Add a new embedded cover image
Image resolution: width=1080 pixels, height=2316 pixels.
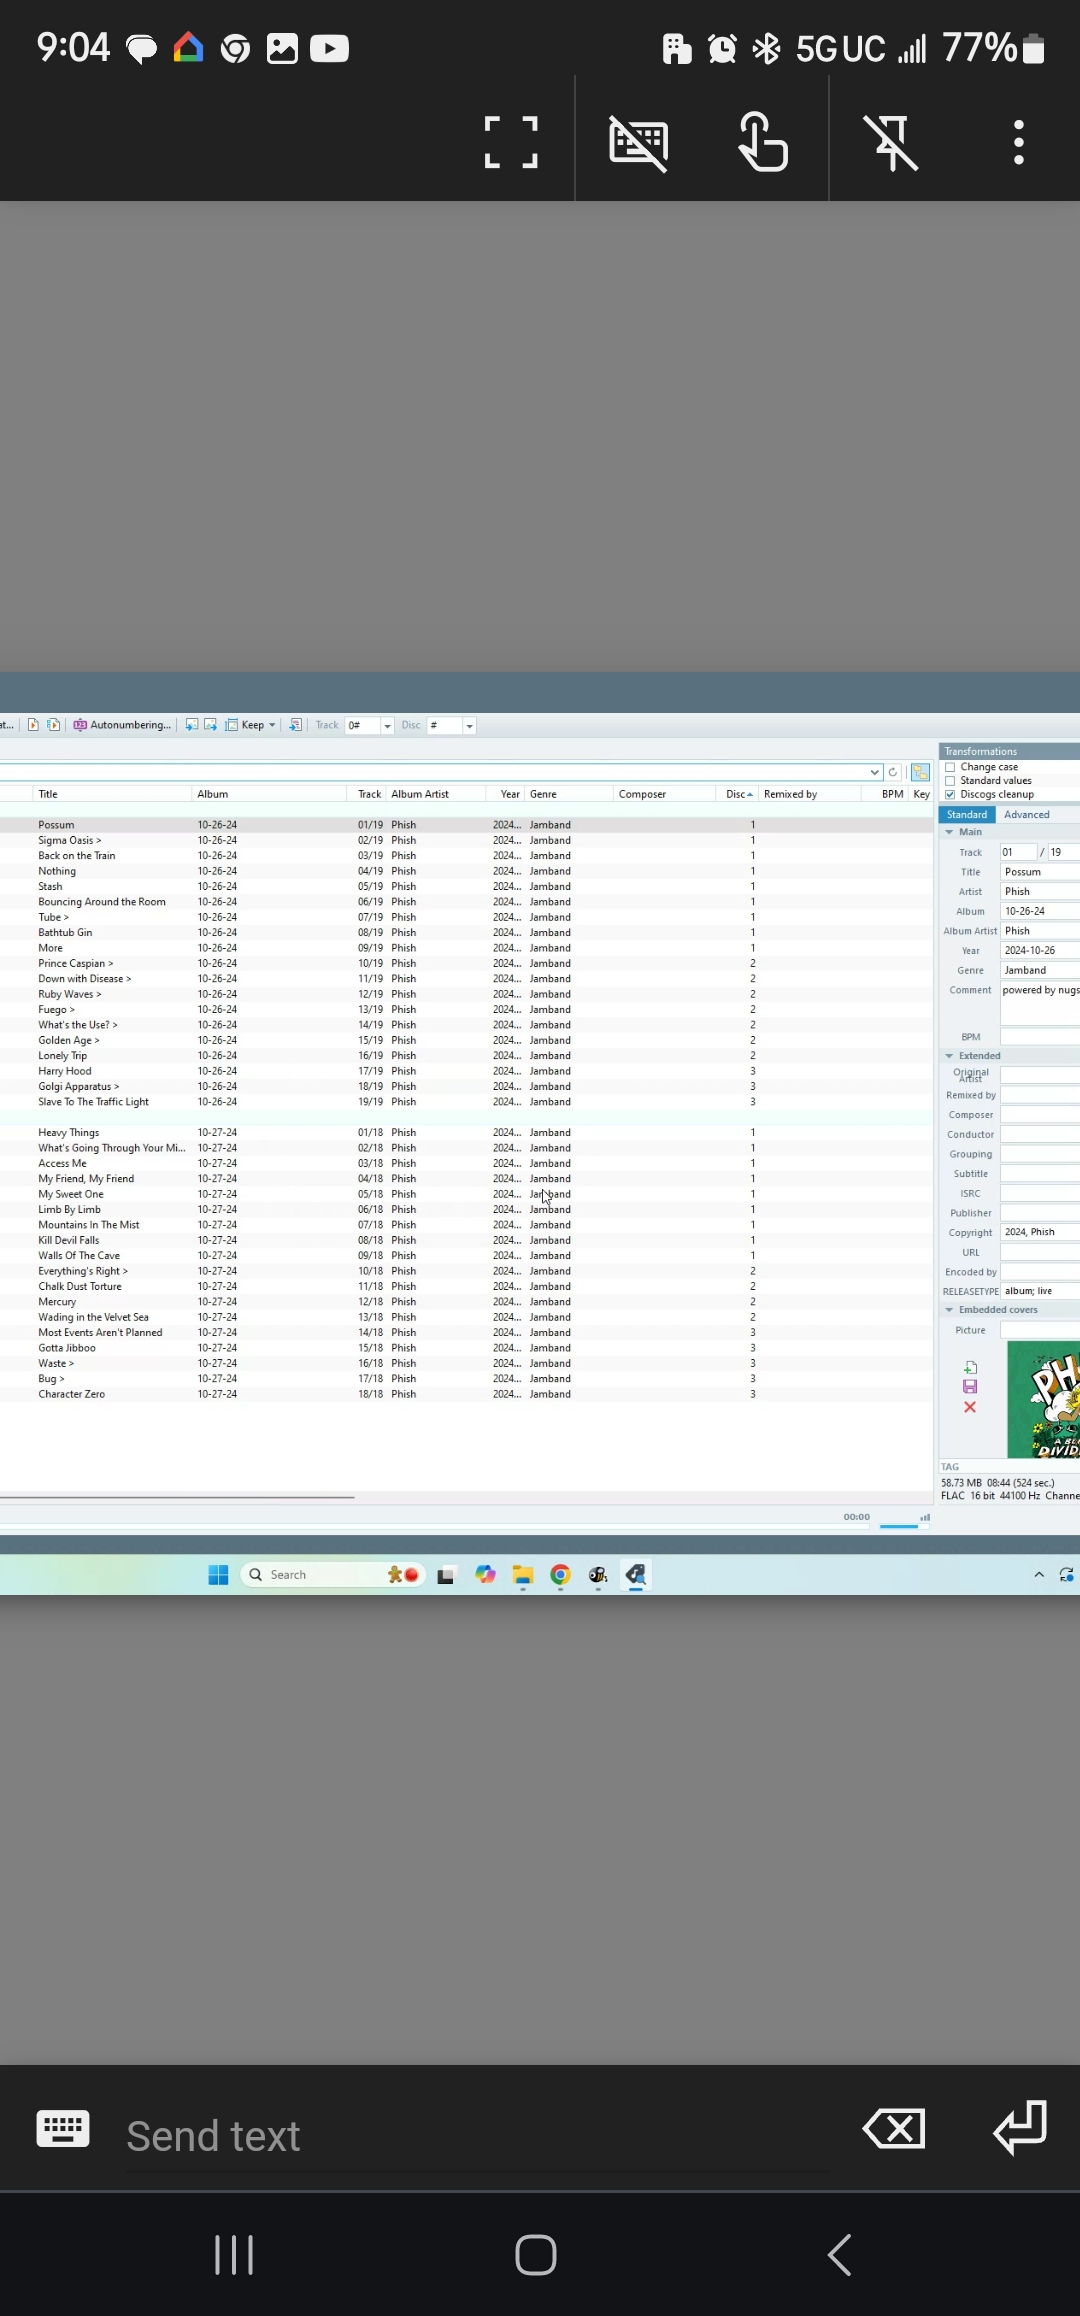pyautogui.click(x=969, y=1367)
